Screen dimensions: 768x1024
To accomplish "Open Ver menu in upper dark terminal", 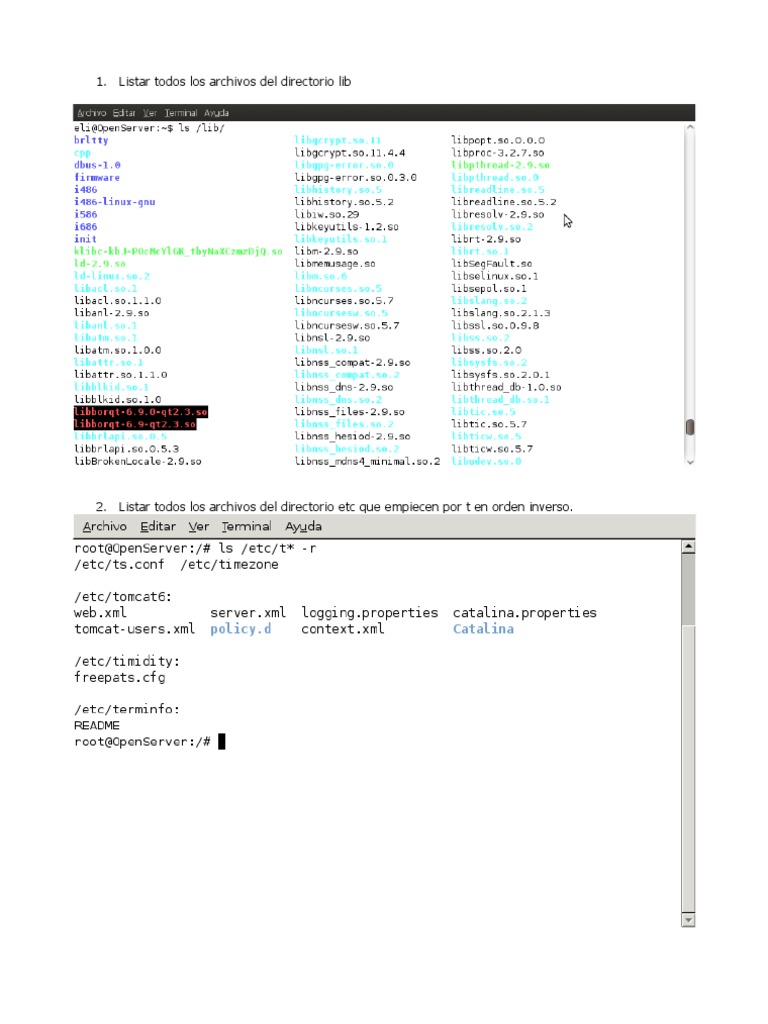I will tap(150, 113).
